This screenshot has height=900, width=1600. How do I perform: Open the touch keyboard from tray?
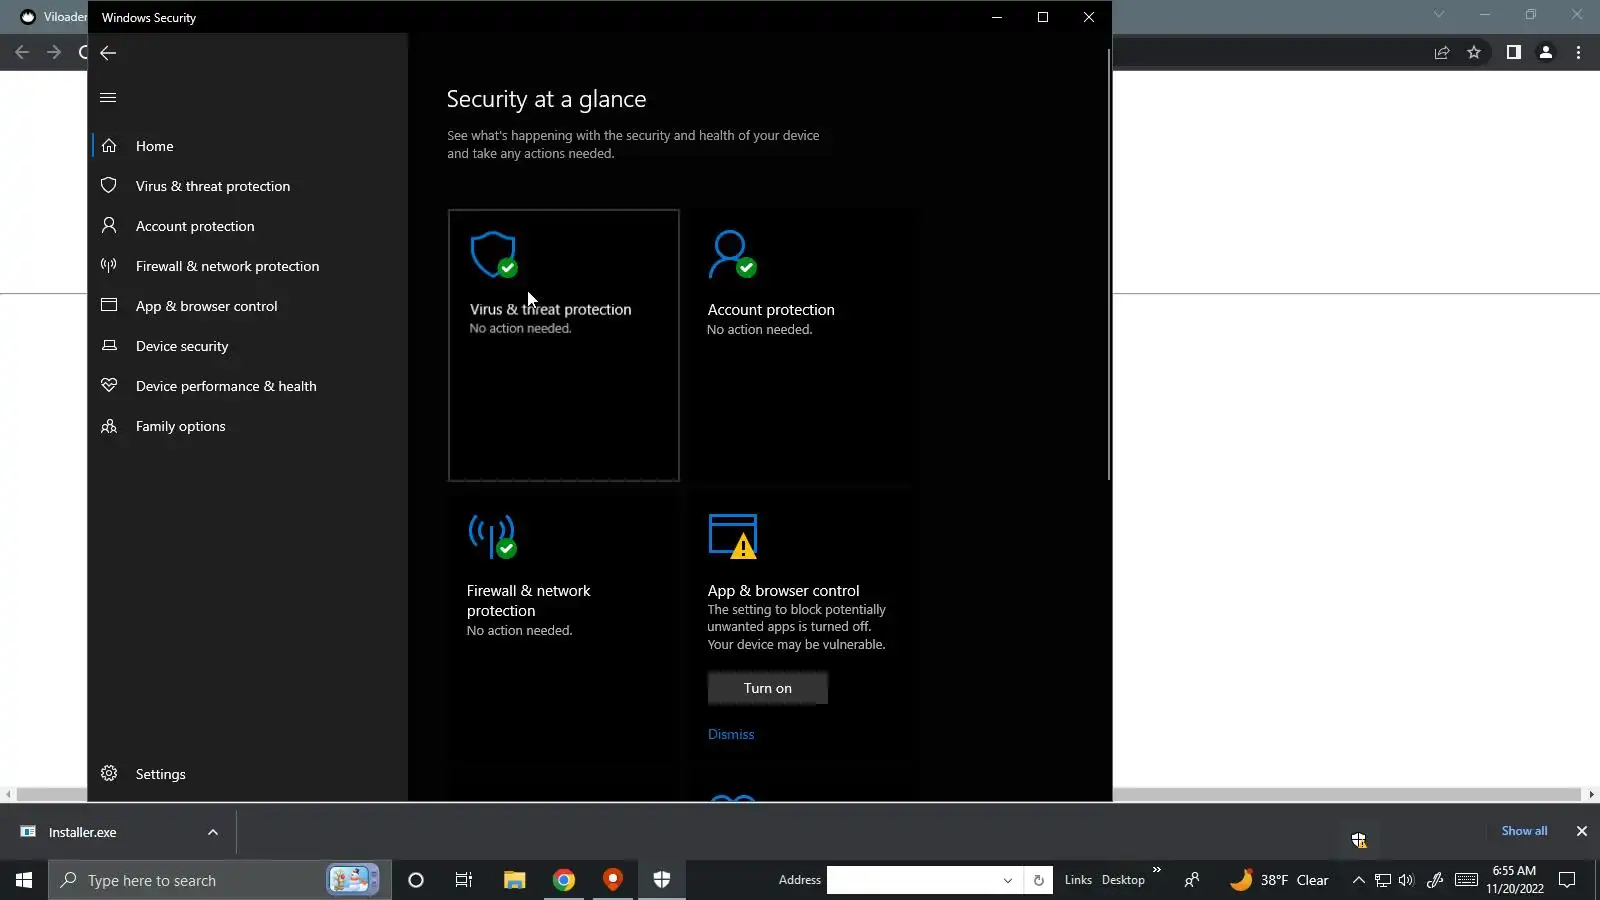(1467, 880)
